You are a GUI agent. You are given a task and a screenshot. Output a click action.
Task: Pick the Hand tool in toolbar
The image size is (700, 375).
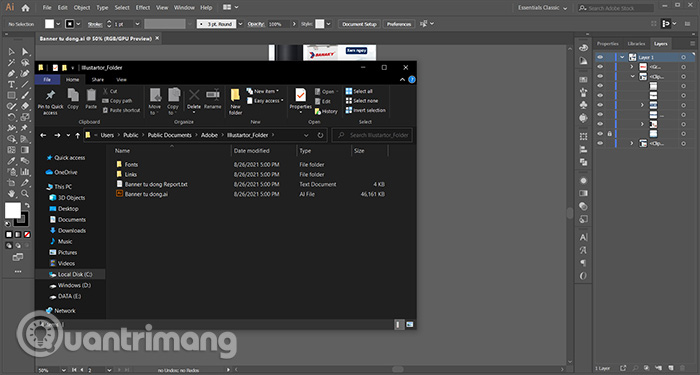pos(12,194)
